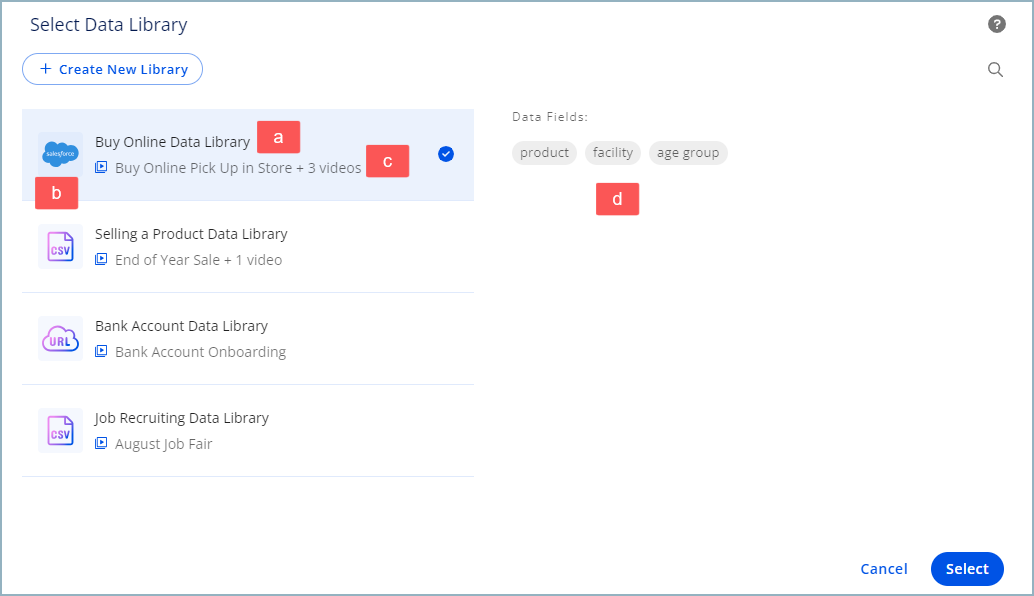The height and width of the screenshot is (596, 1034).
Task: Toggle the blue selected checkmark on Buy Online library
Action: (446, 154)
